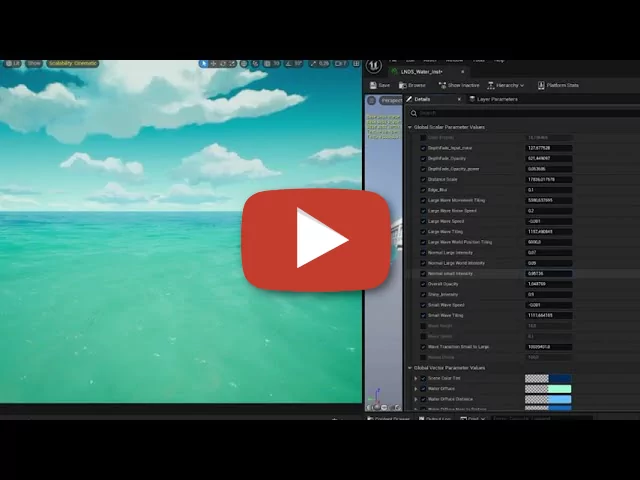Close the Details tab
The width and height of the screenshot is (640, 480).
coord(459,99)
